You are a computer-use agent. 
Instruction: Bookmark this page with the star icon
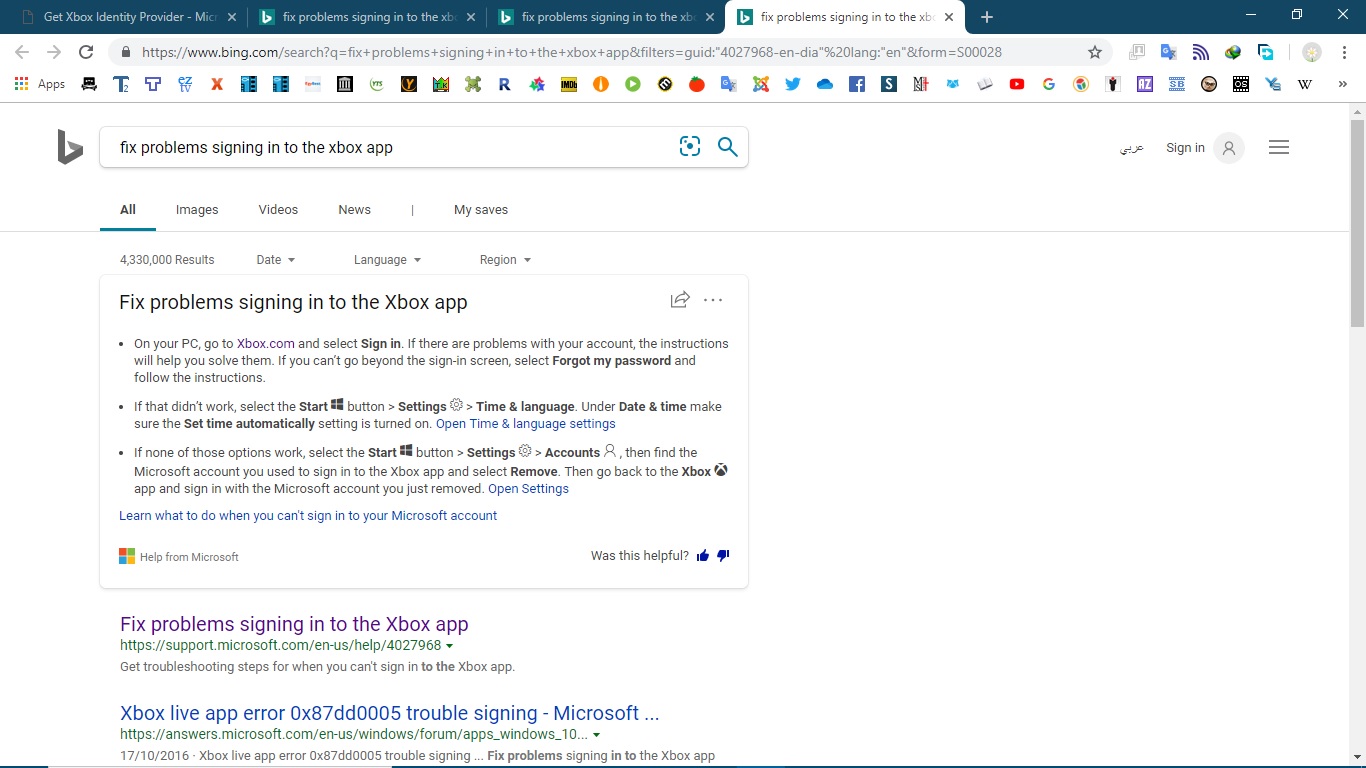coord(1095,52)
